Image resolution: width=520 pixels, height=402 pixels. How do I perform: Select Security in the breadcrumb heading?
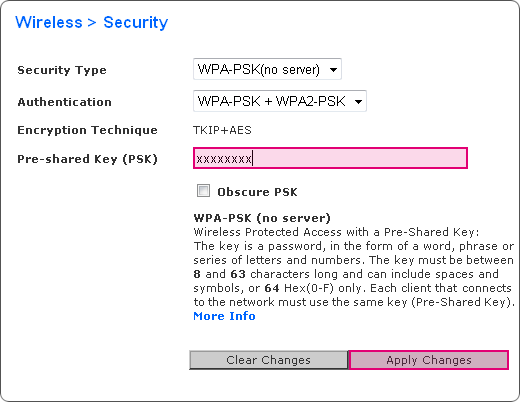(x=136, y=23)
